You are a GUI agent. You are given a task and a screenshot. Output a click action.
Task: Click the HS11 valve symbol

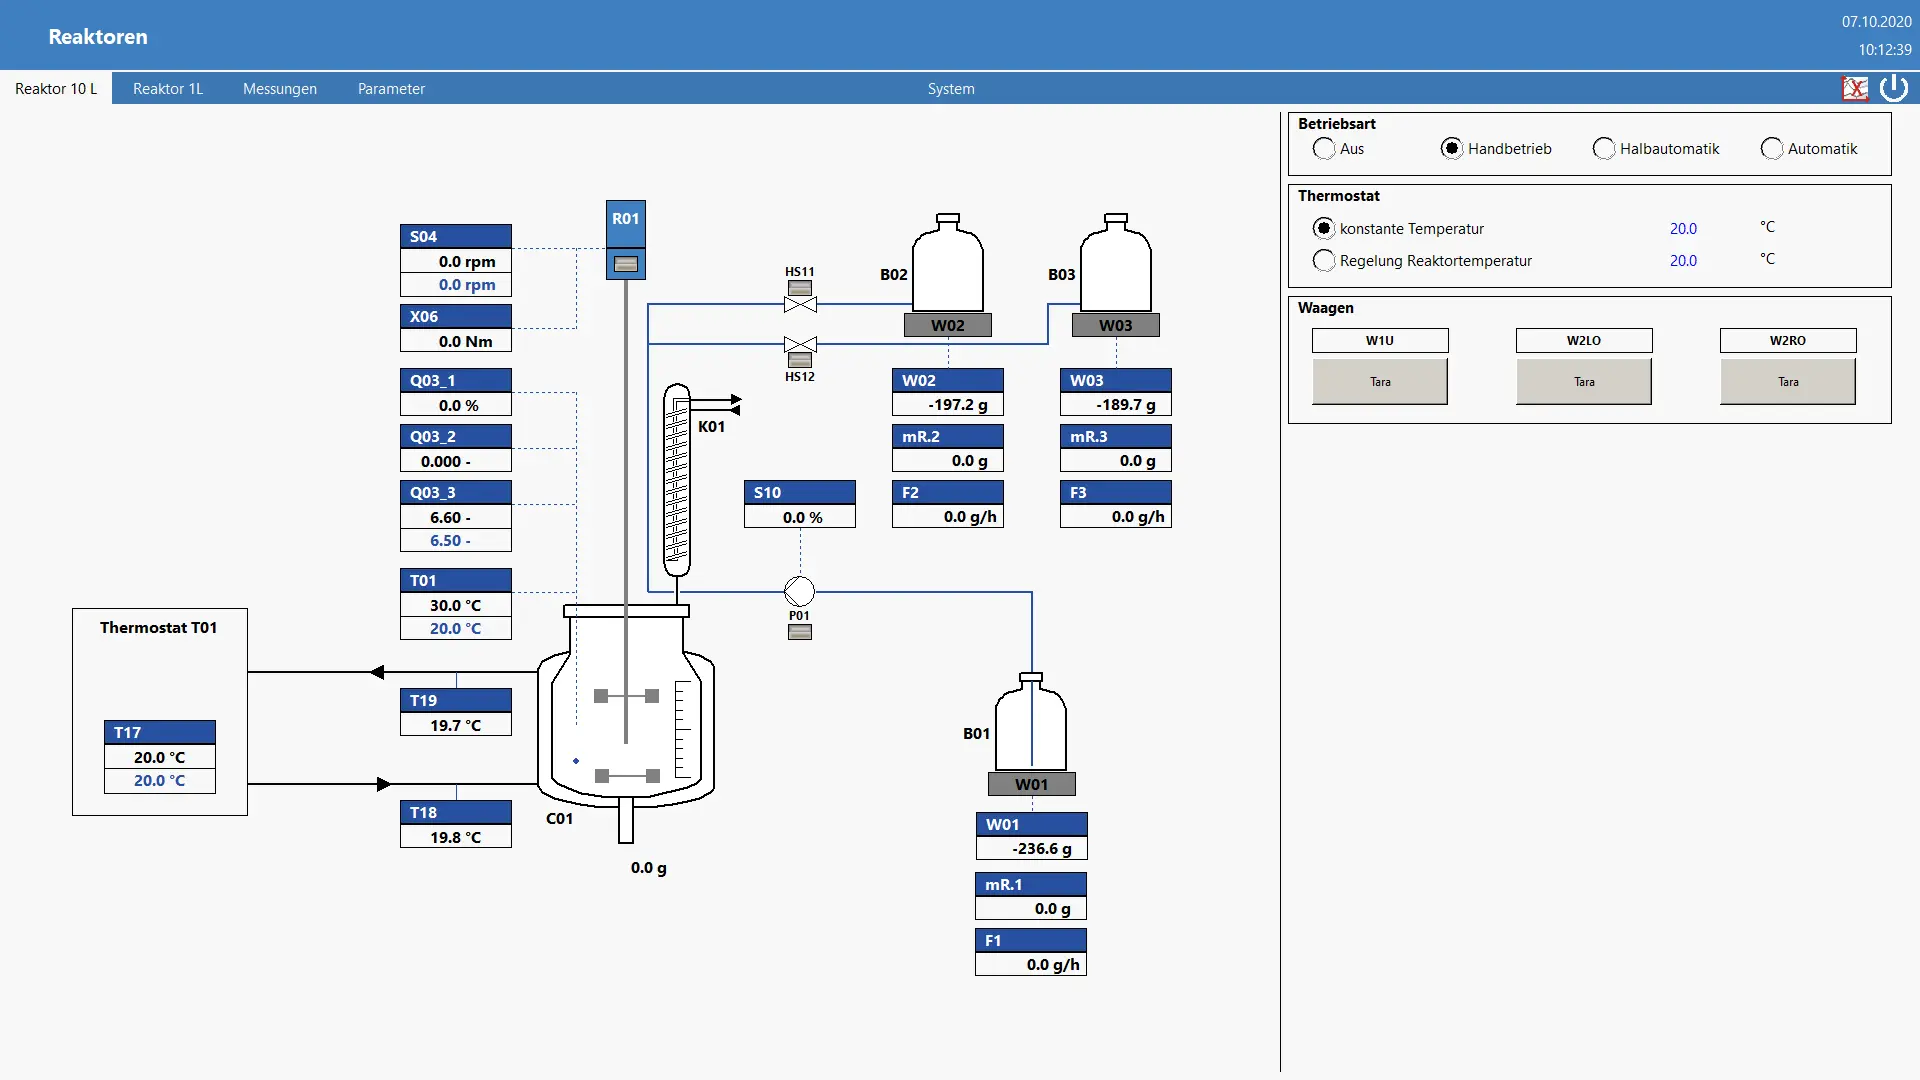tap(800, 304)
